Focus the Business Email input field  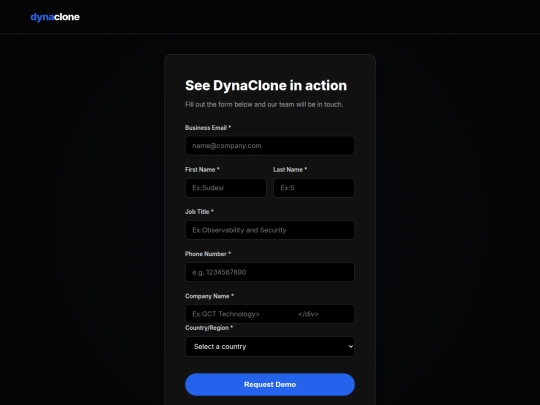tap(270, 146)
